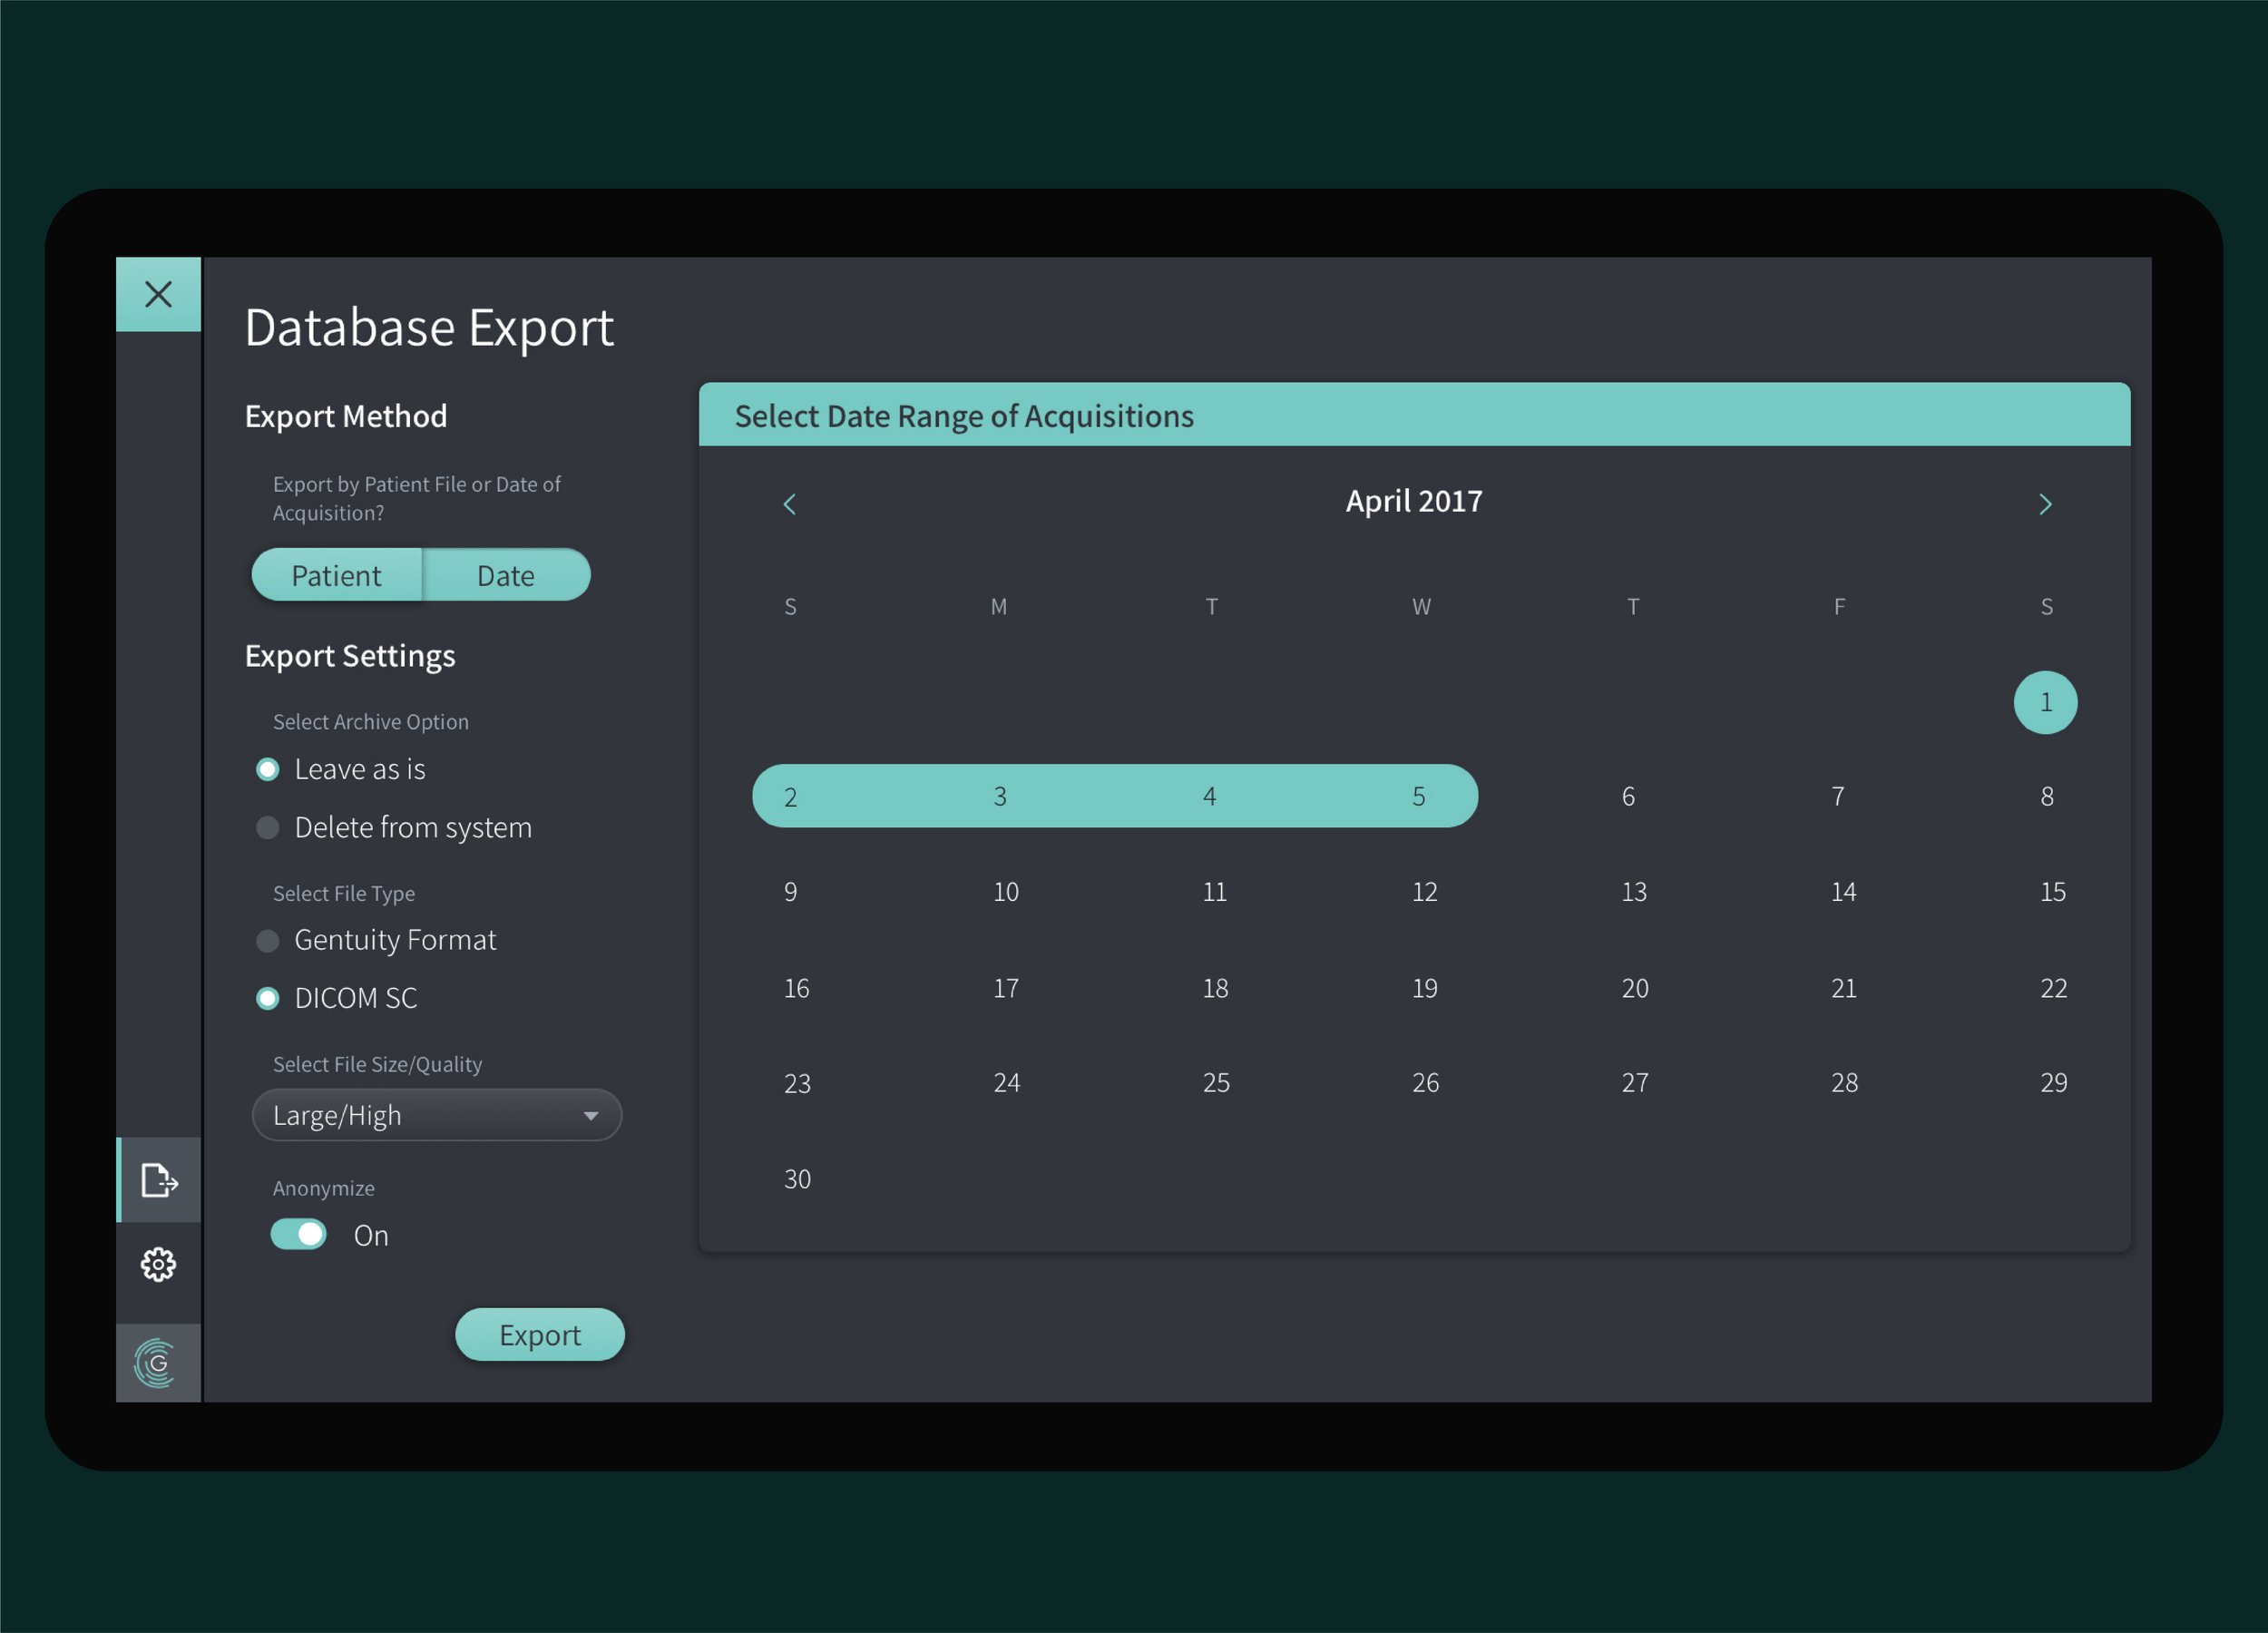Go to previous month with left chevron

pos(789,504)
